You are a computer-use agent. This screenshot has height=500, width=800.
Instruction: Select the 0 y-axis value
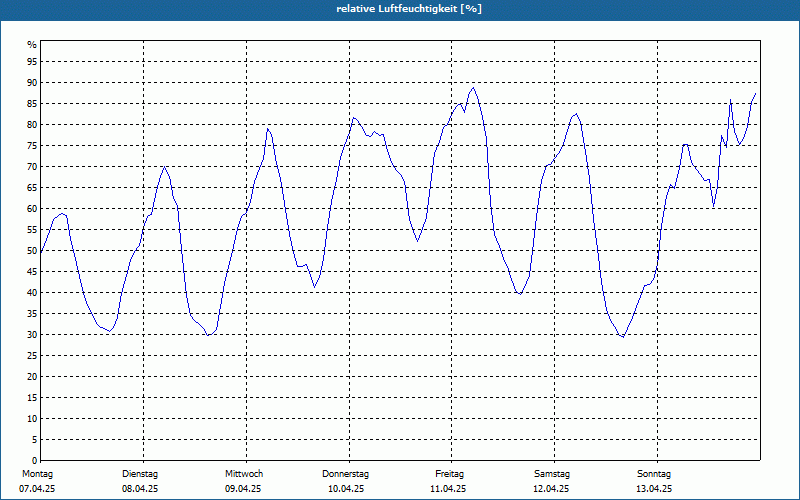pyautogui.click(x=35, y=461)
